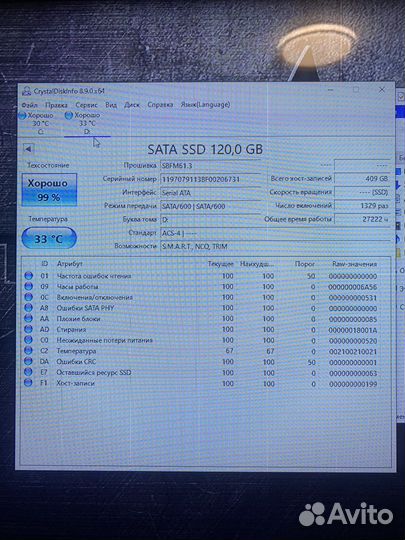Screen dimensions: 405x540
Task: Click the ID column header
Action: (44, 263)
